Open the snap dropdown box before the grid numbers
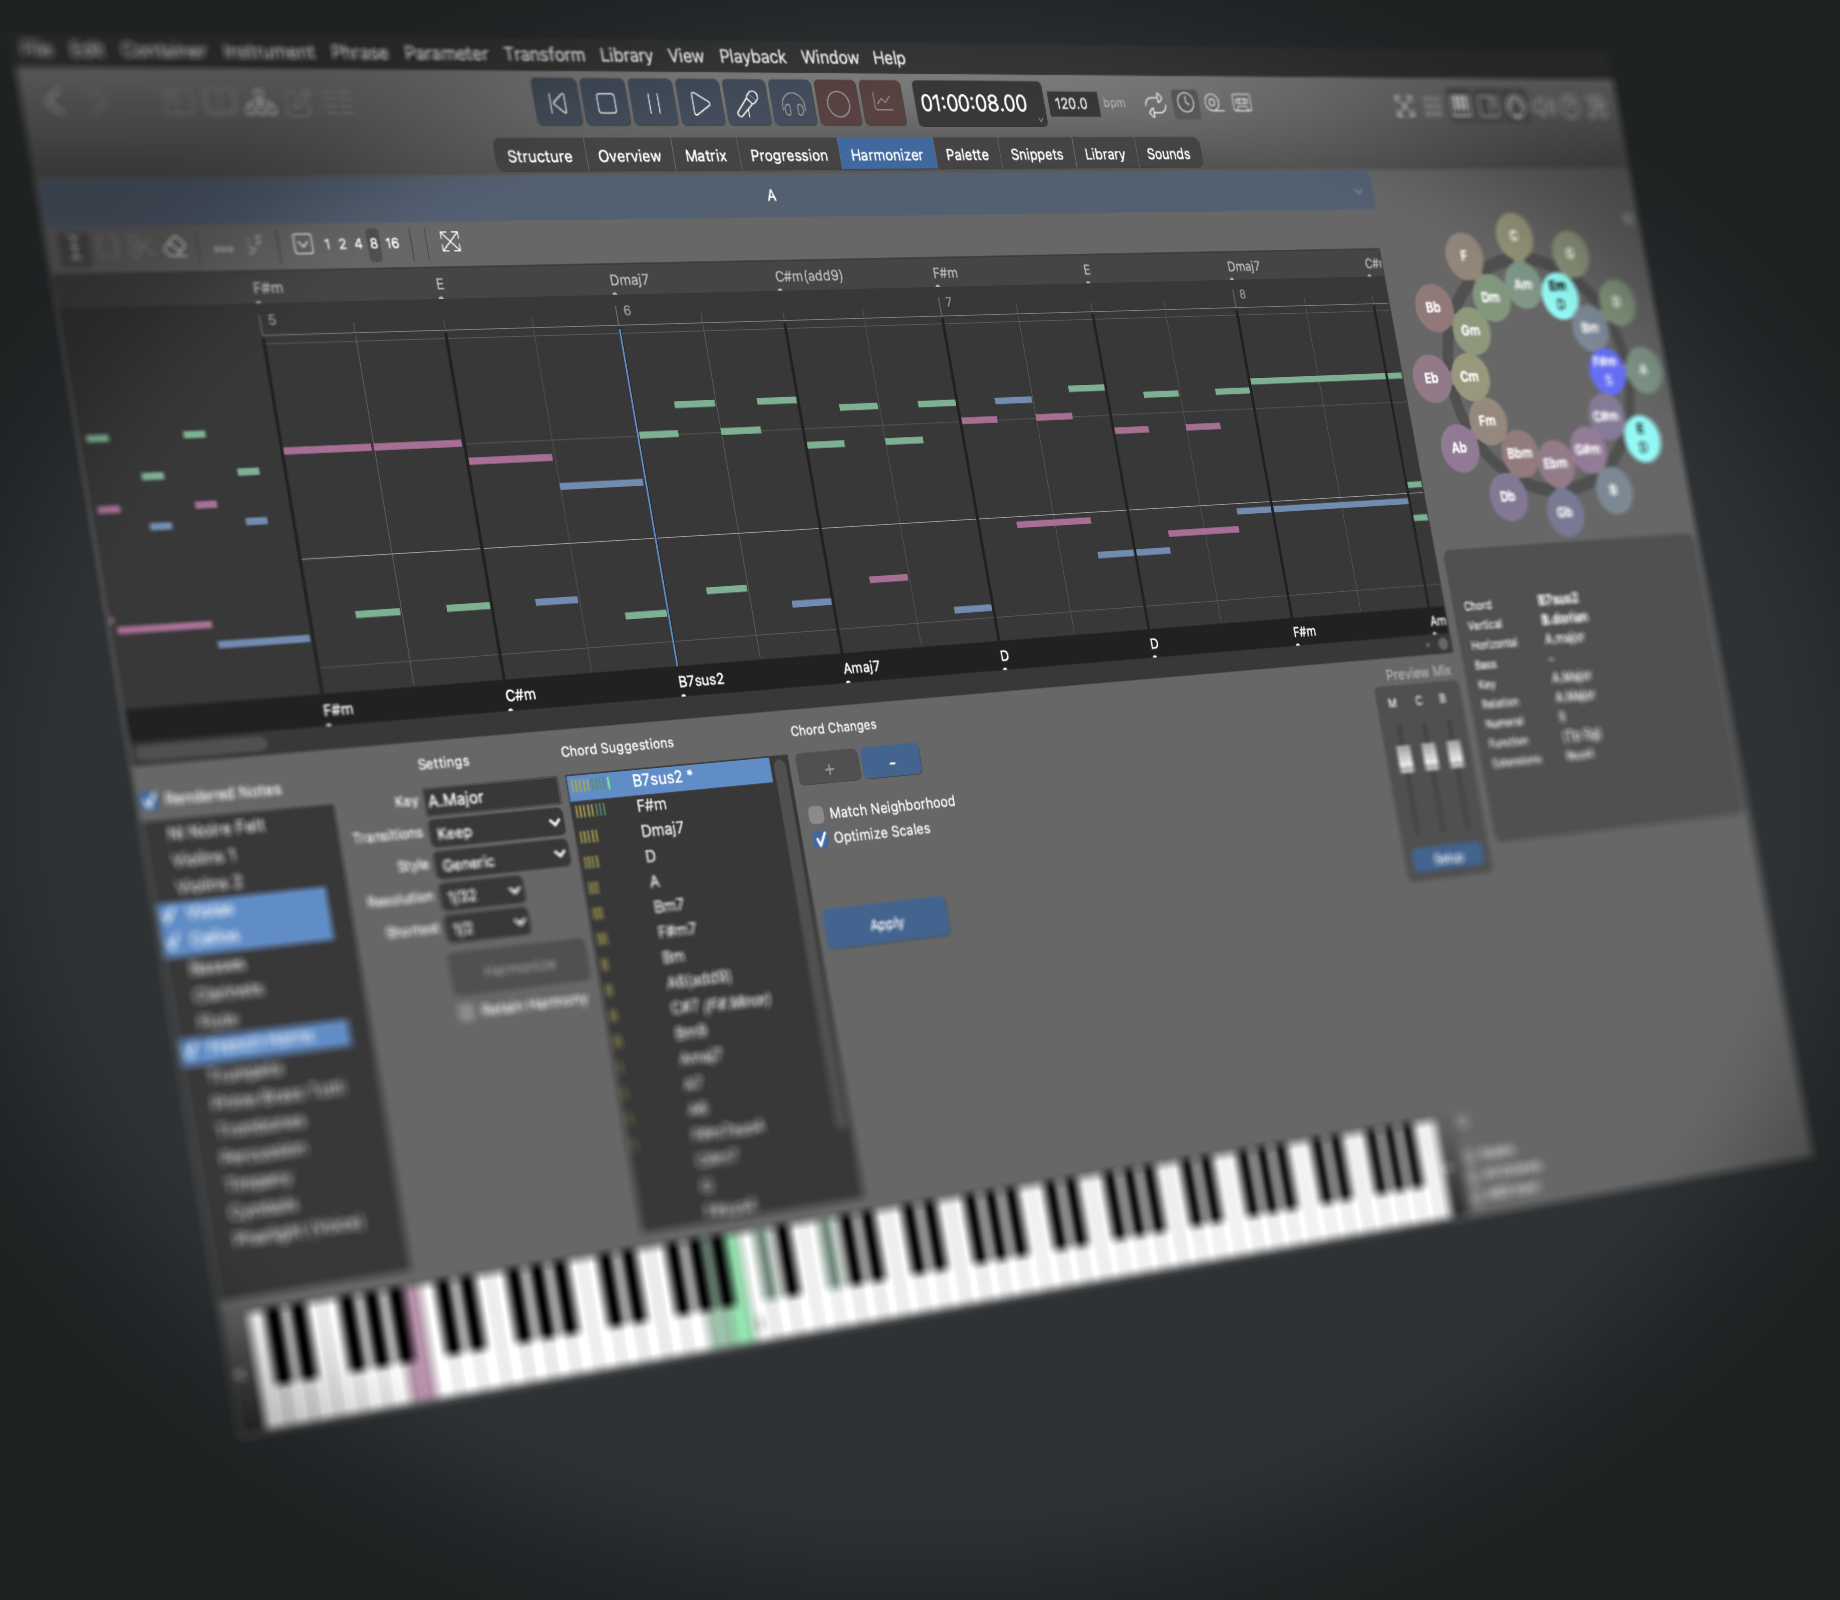The height and width of the screenshot is (1600, 1840). [x=302, y=244]
